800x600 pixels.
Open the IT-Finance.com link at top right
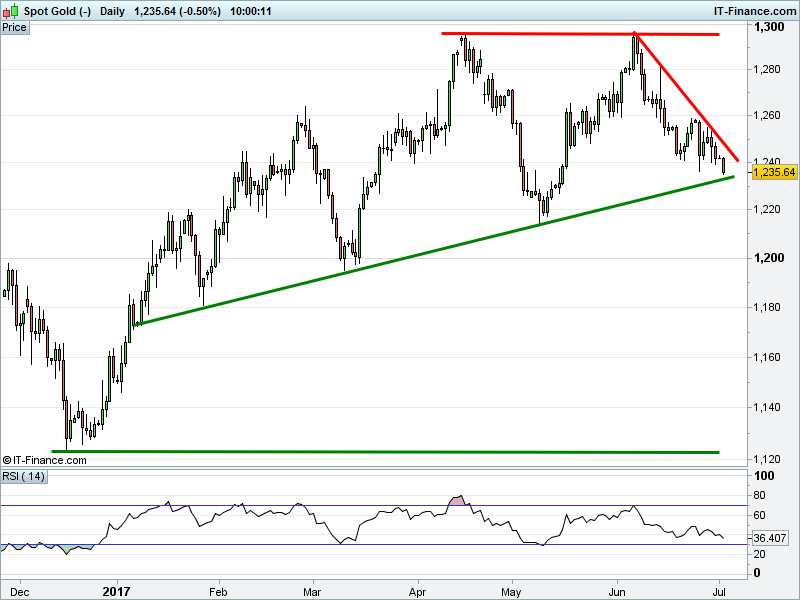coord(754,11)
